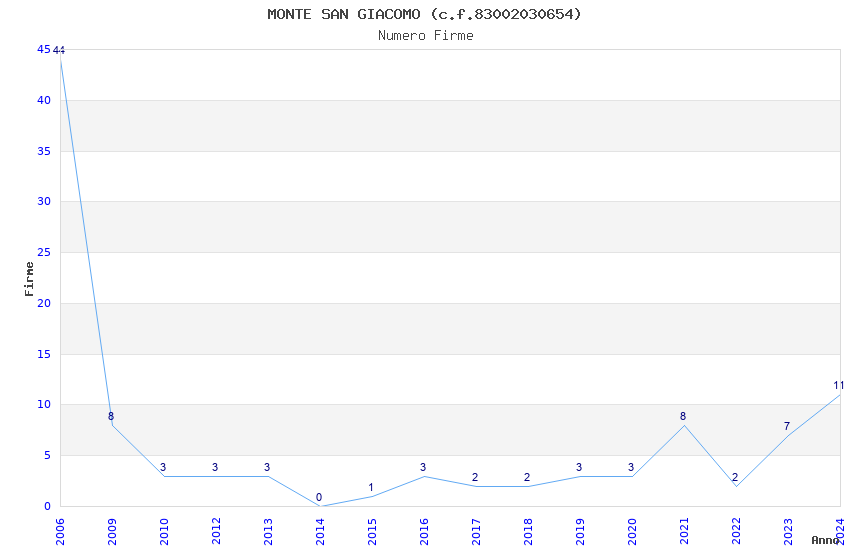Pick the data value 8 above 2021
850x550 pixels.
tap(684, 417)
